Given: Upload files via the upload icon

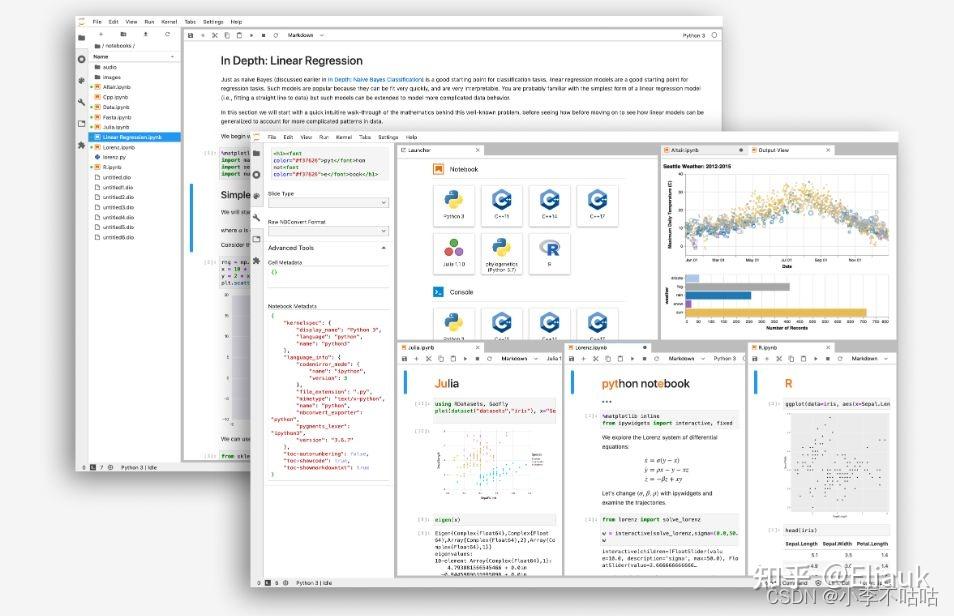Looking at the screenshot, I should click(145, 34).
